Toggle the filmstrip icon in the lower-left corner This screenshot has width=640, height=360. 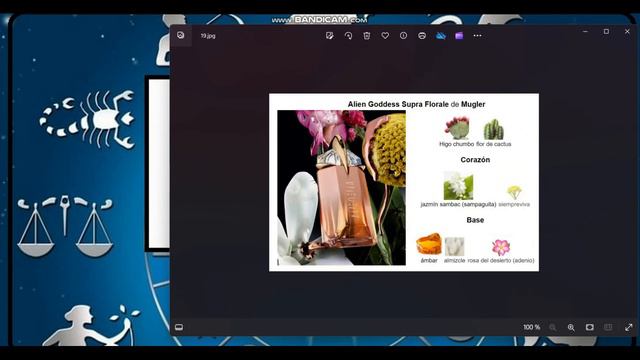(179, 327)
